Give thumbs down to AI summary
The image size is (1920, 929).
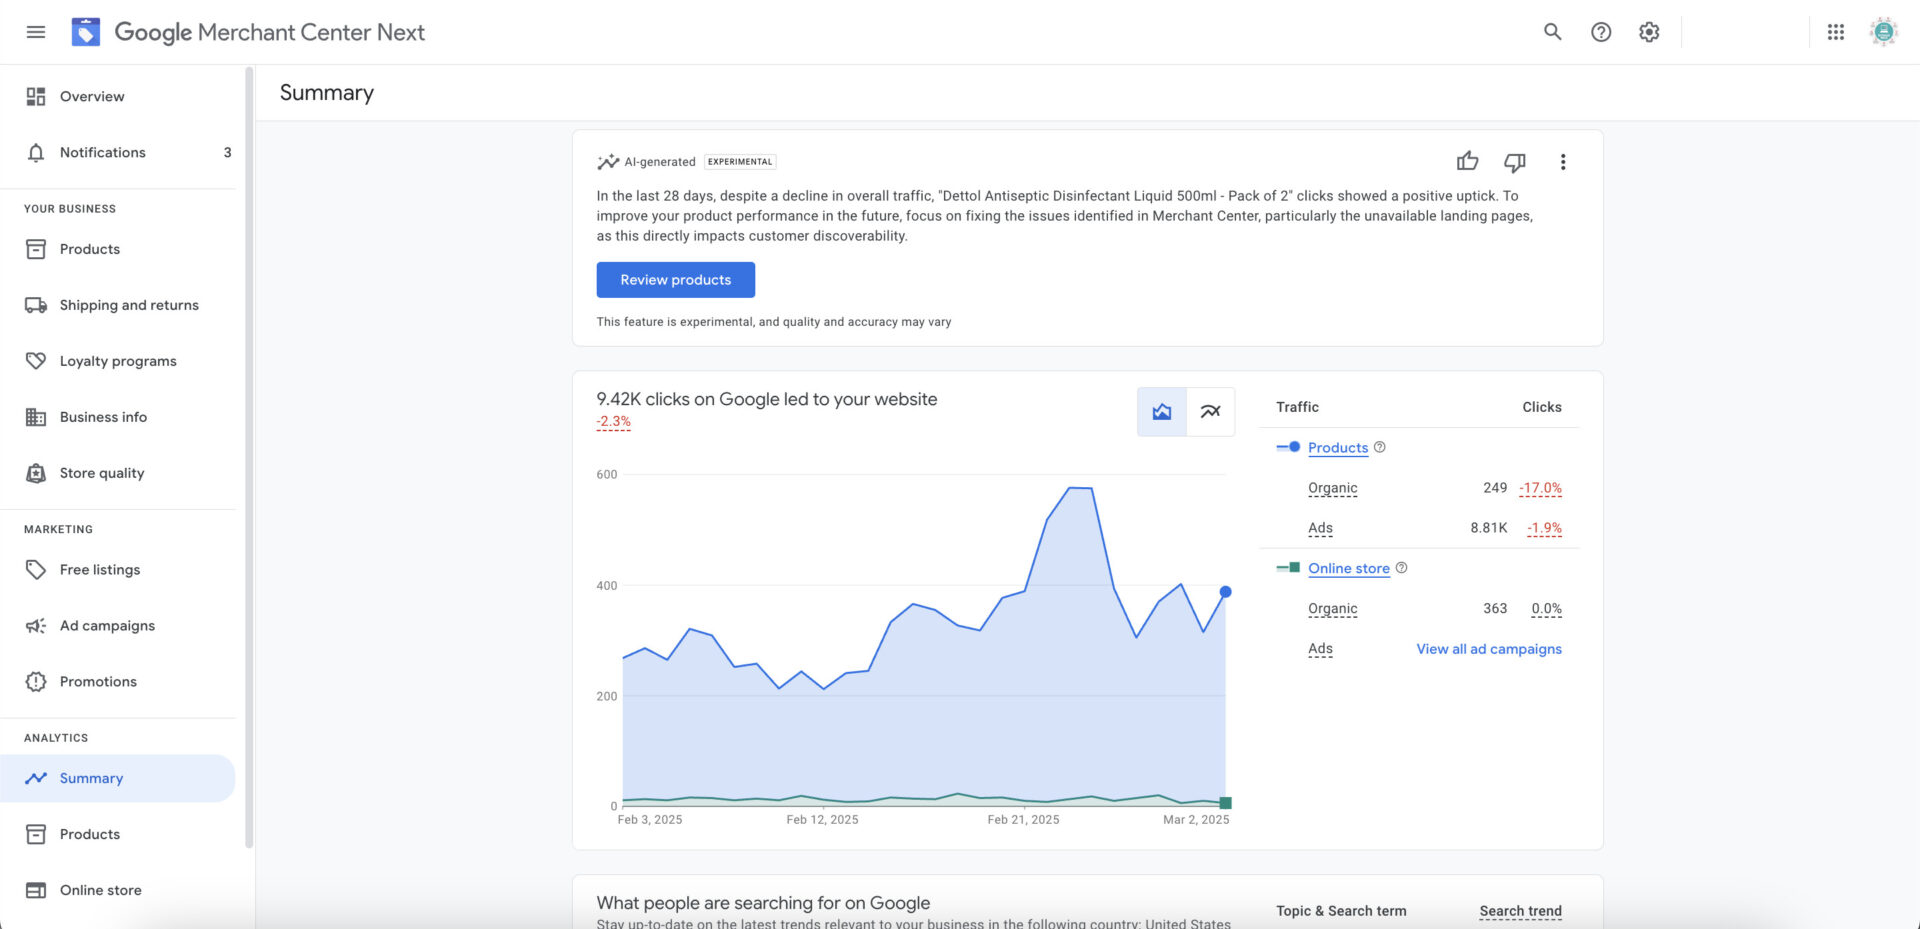coord(1515,162)
